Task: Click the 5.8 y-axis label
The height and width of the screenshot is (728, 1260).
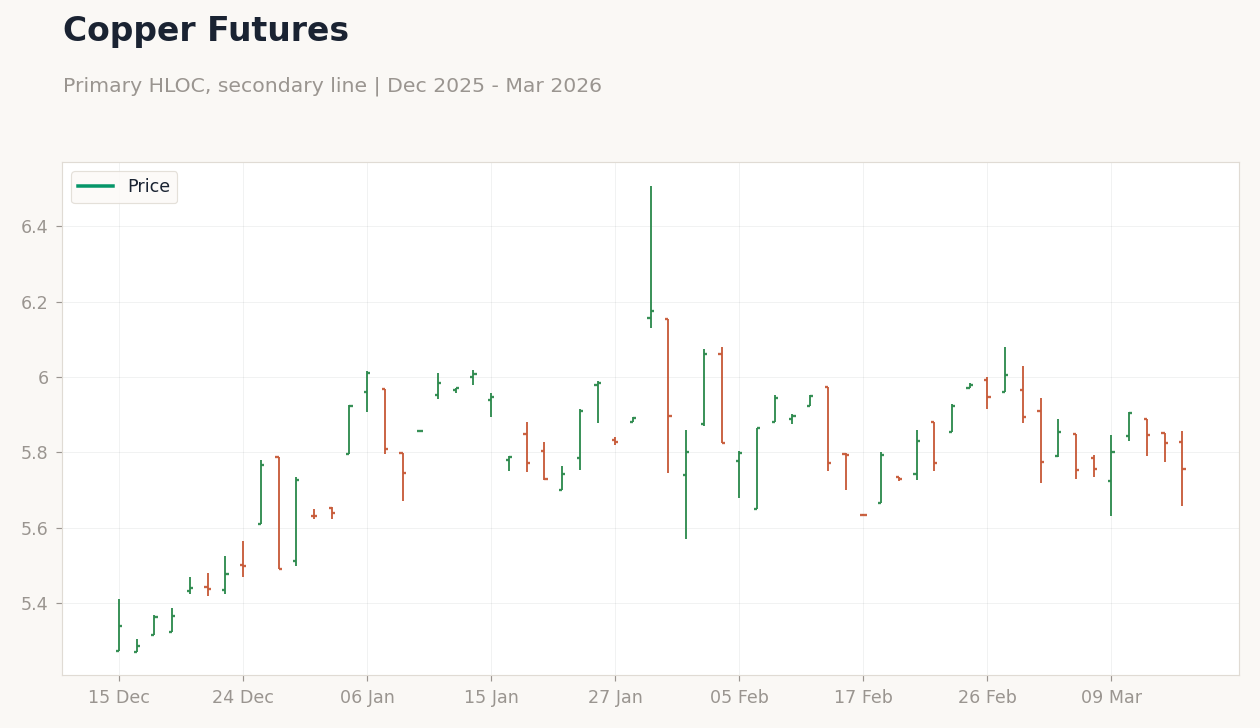Action: click(35, 453)
